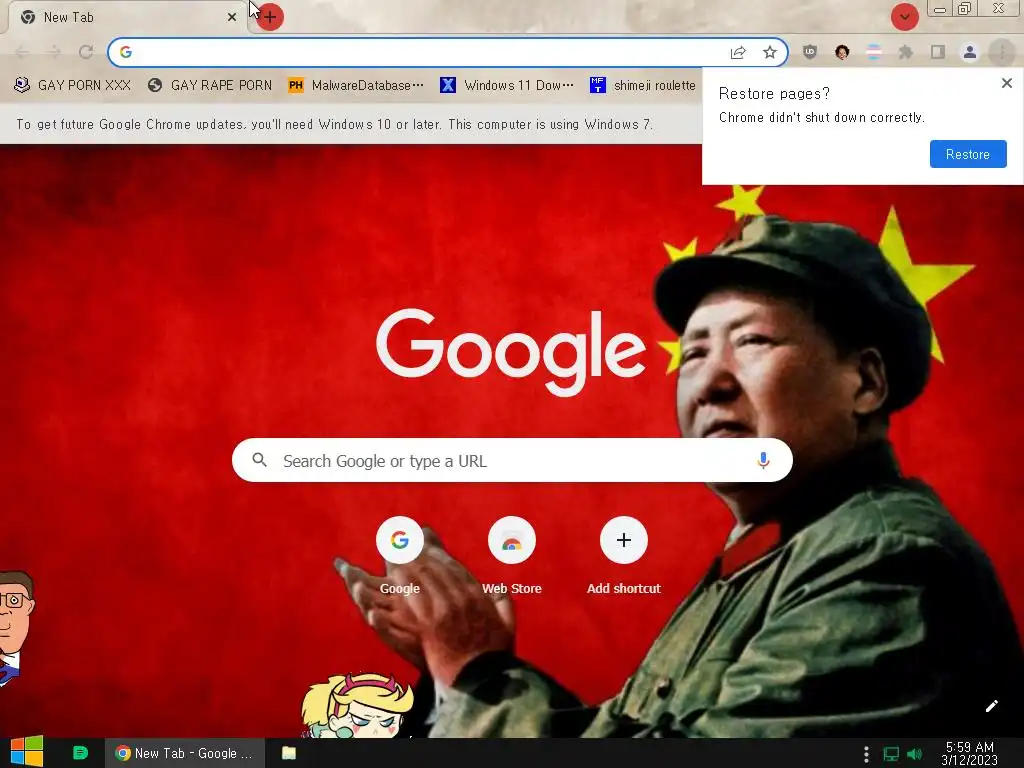The height and width of the screenshot is (768, 1024).
Task: Open the volume speaker tray icon
Action: (x=915, y=754)
